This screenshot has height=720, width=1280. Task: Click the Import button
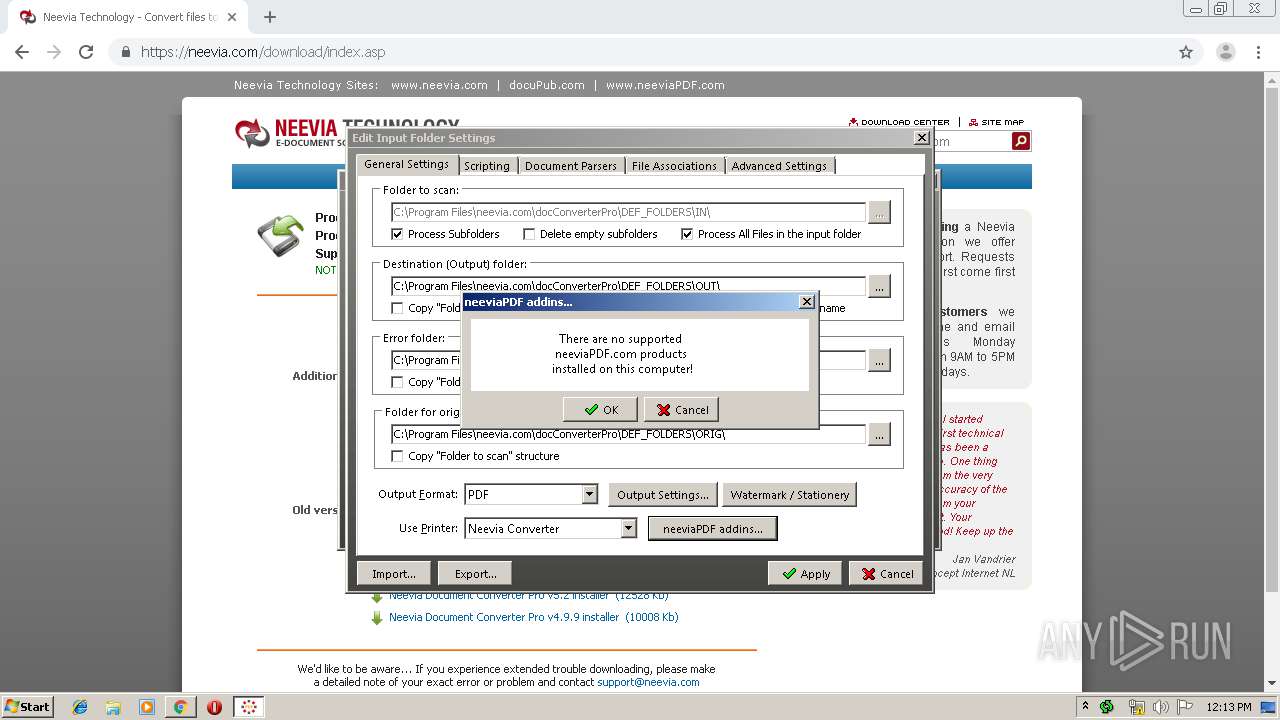(393, 573)
